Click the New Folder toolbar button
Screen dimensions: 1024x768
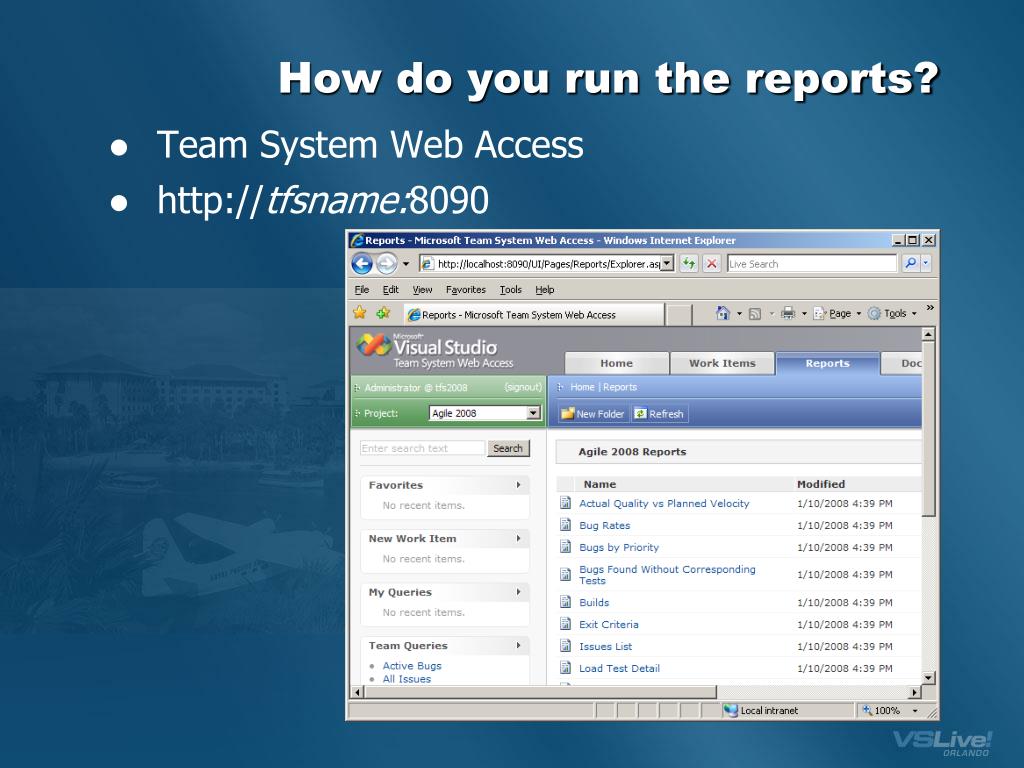click(x=592, y=414)
